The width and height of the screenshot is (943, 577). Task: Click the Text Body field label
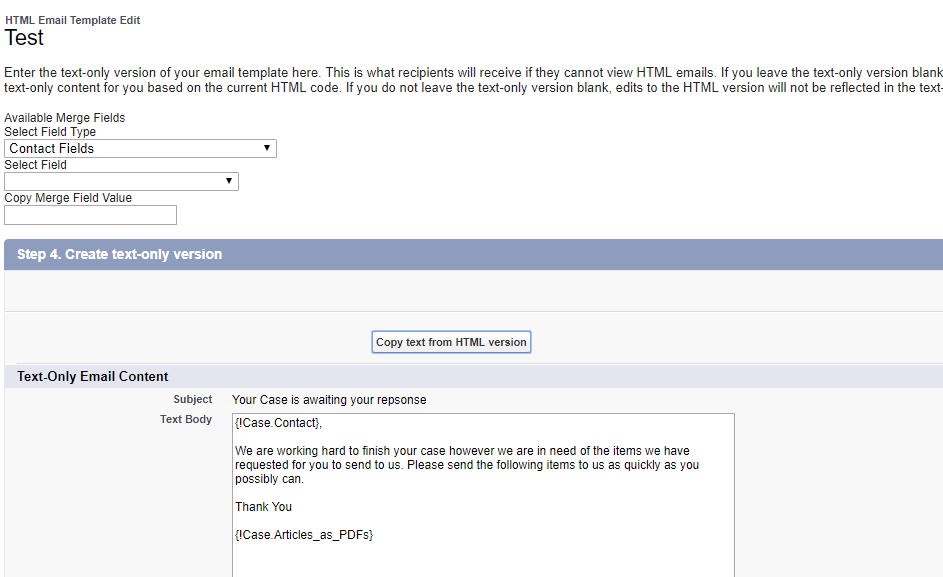pyautogui.click(x=186, y=419)
